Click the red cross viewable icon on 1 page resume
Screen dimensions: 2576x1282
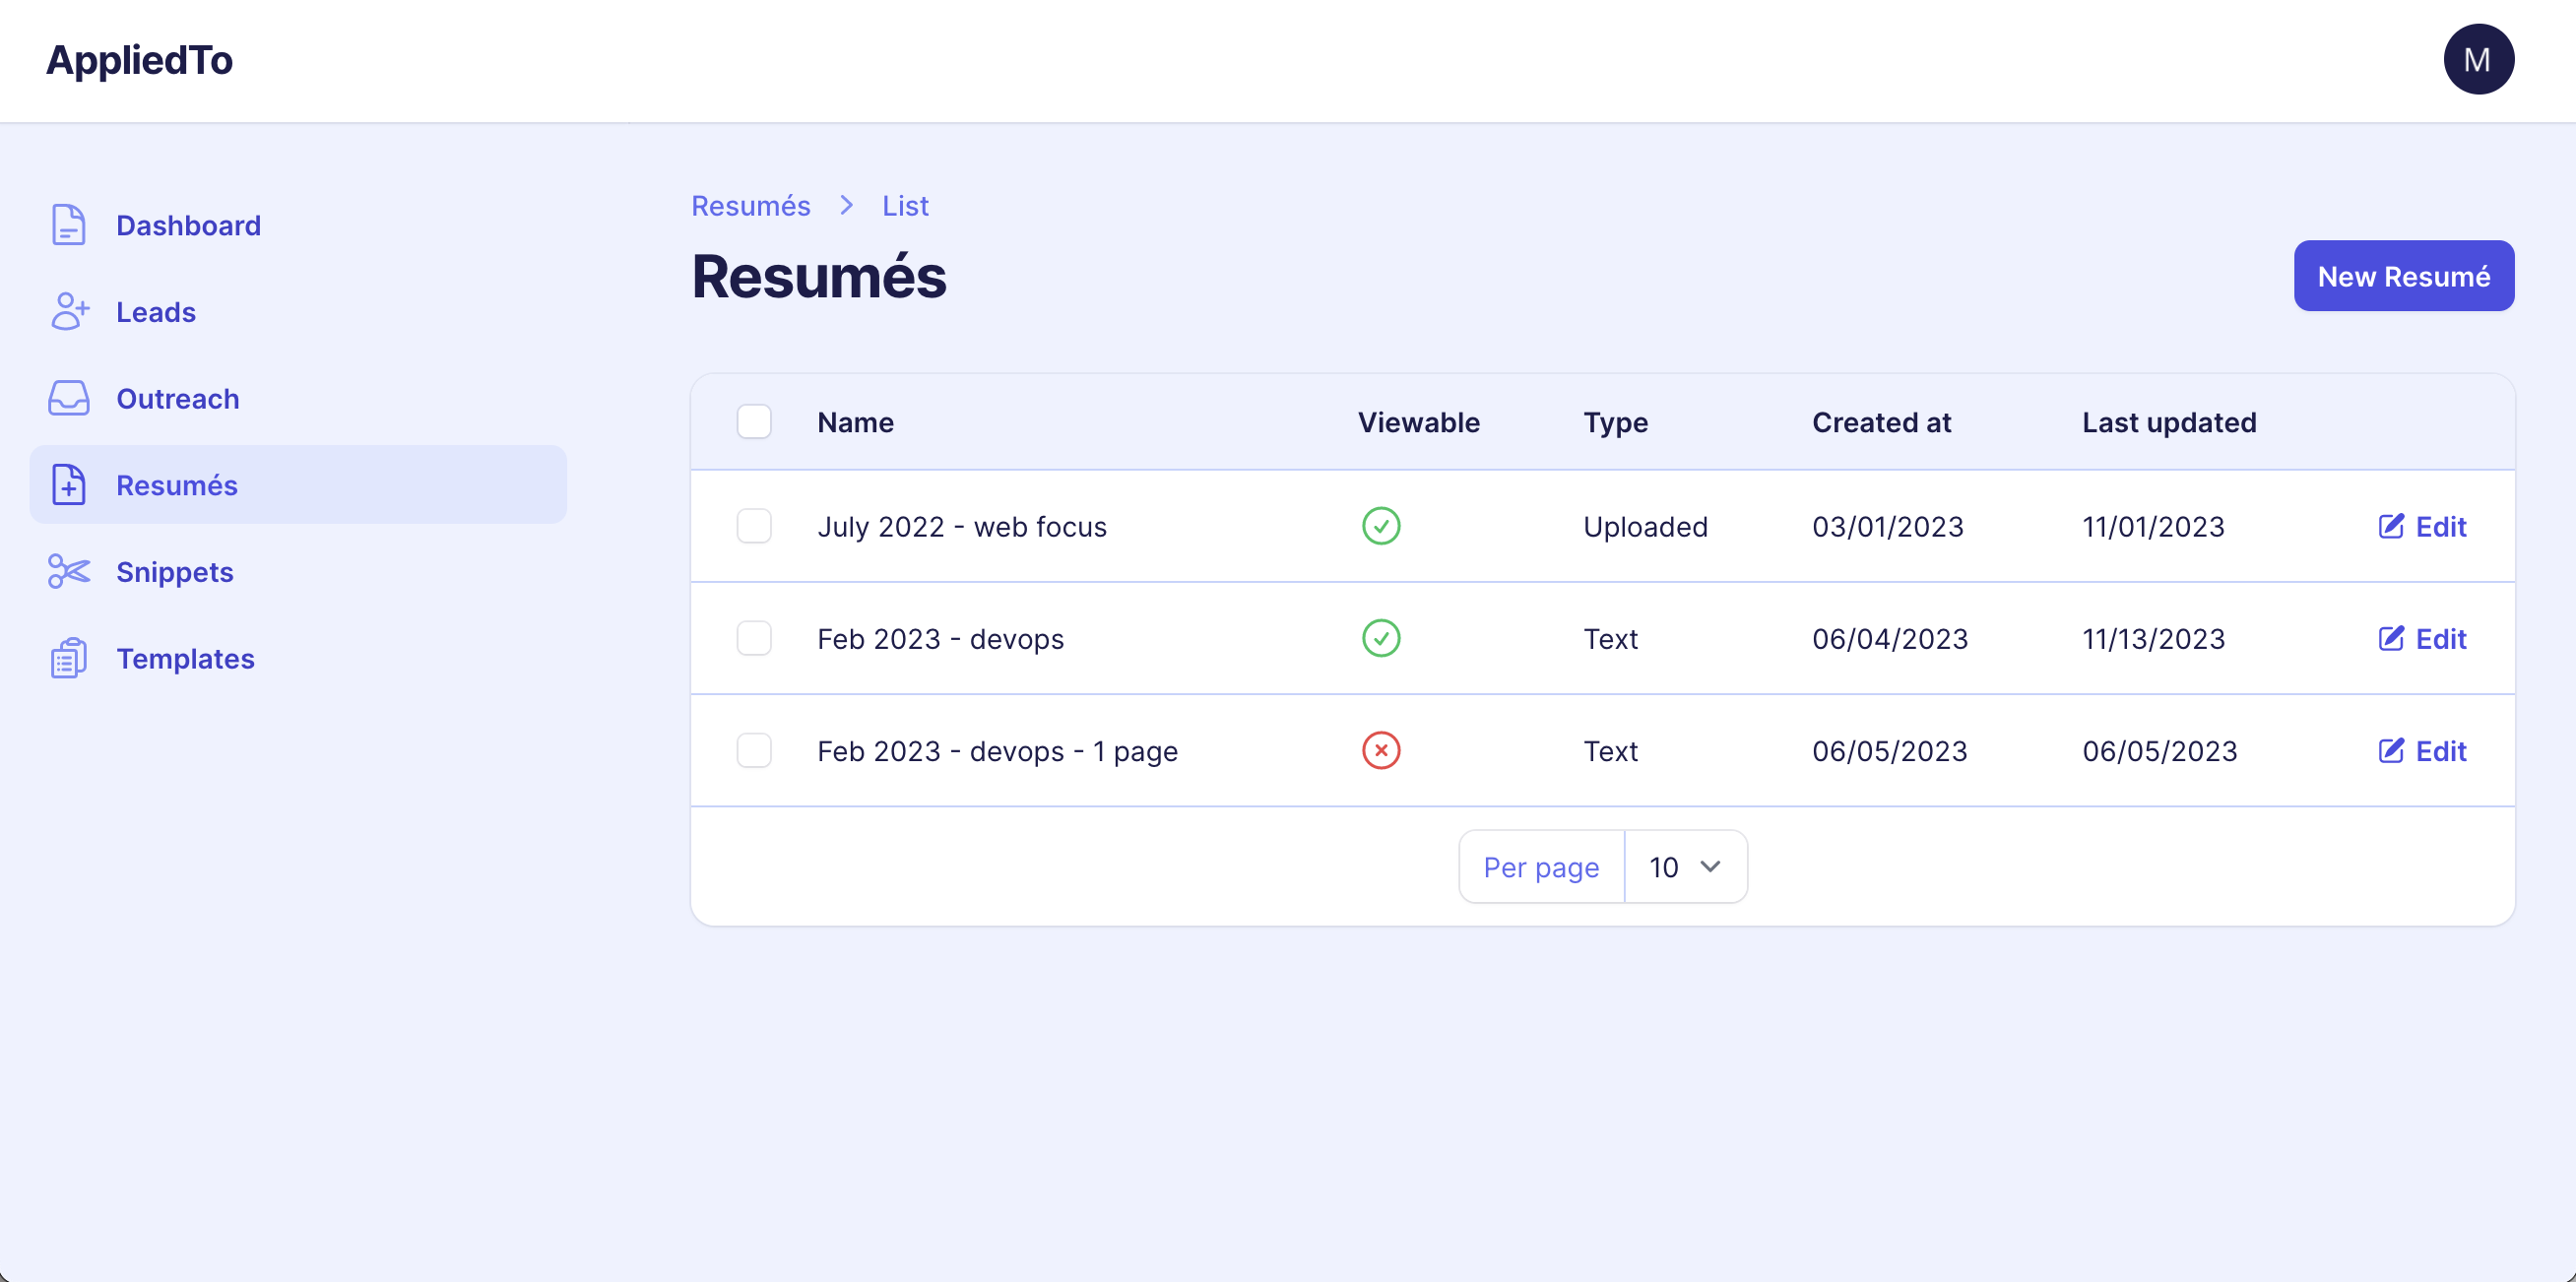tap(1381, 750)
